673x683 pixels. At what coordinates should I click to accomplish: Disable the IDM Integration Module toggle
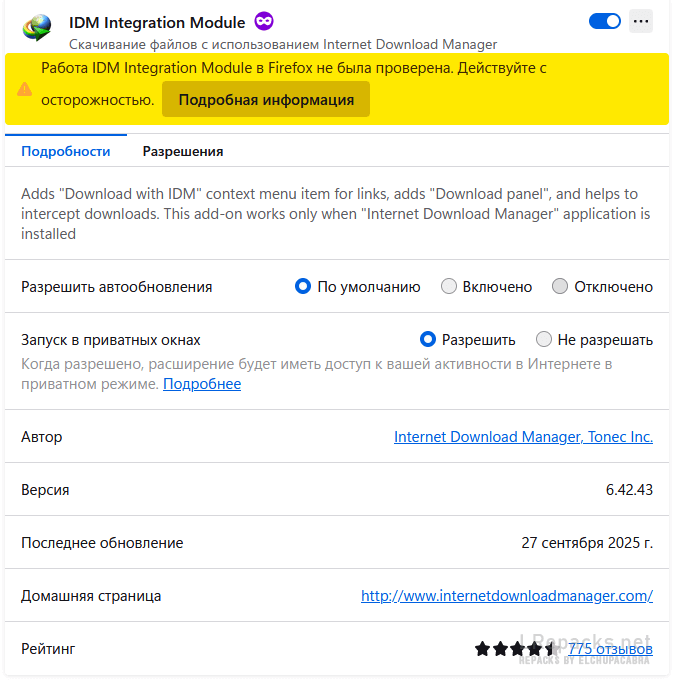pyautogui.click(x=605, y=21)
